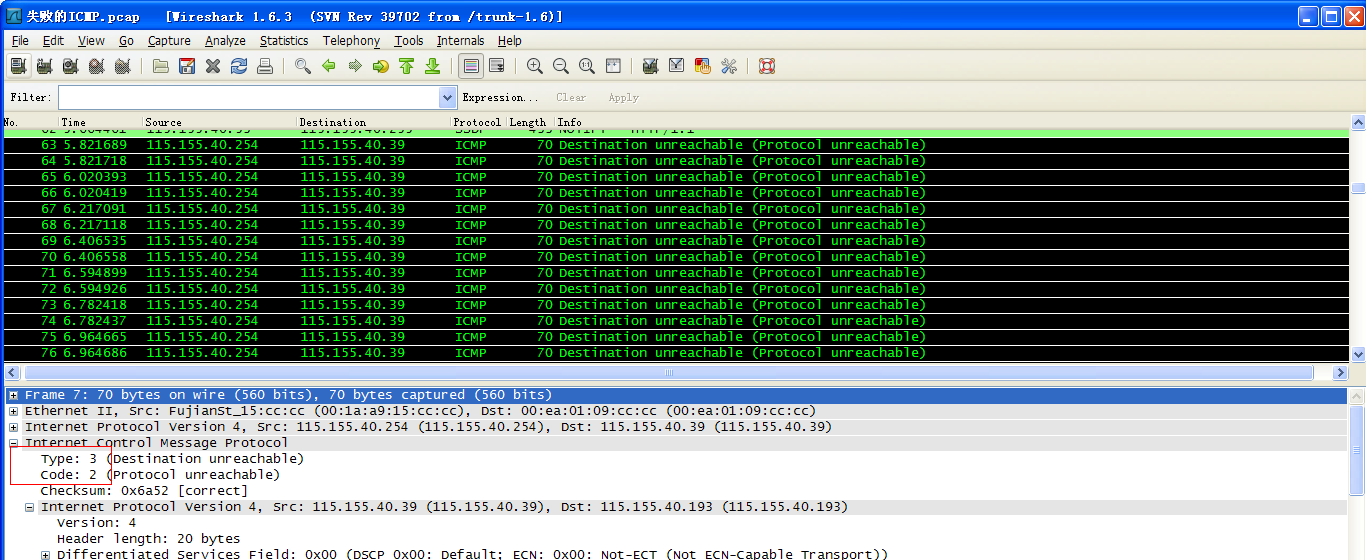The height and width of the screenshot is (560, 1366).
Task: Expand the Frame 7 tree node
Action: point(13,395)
